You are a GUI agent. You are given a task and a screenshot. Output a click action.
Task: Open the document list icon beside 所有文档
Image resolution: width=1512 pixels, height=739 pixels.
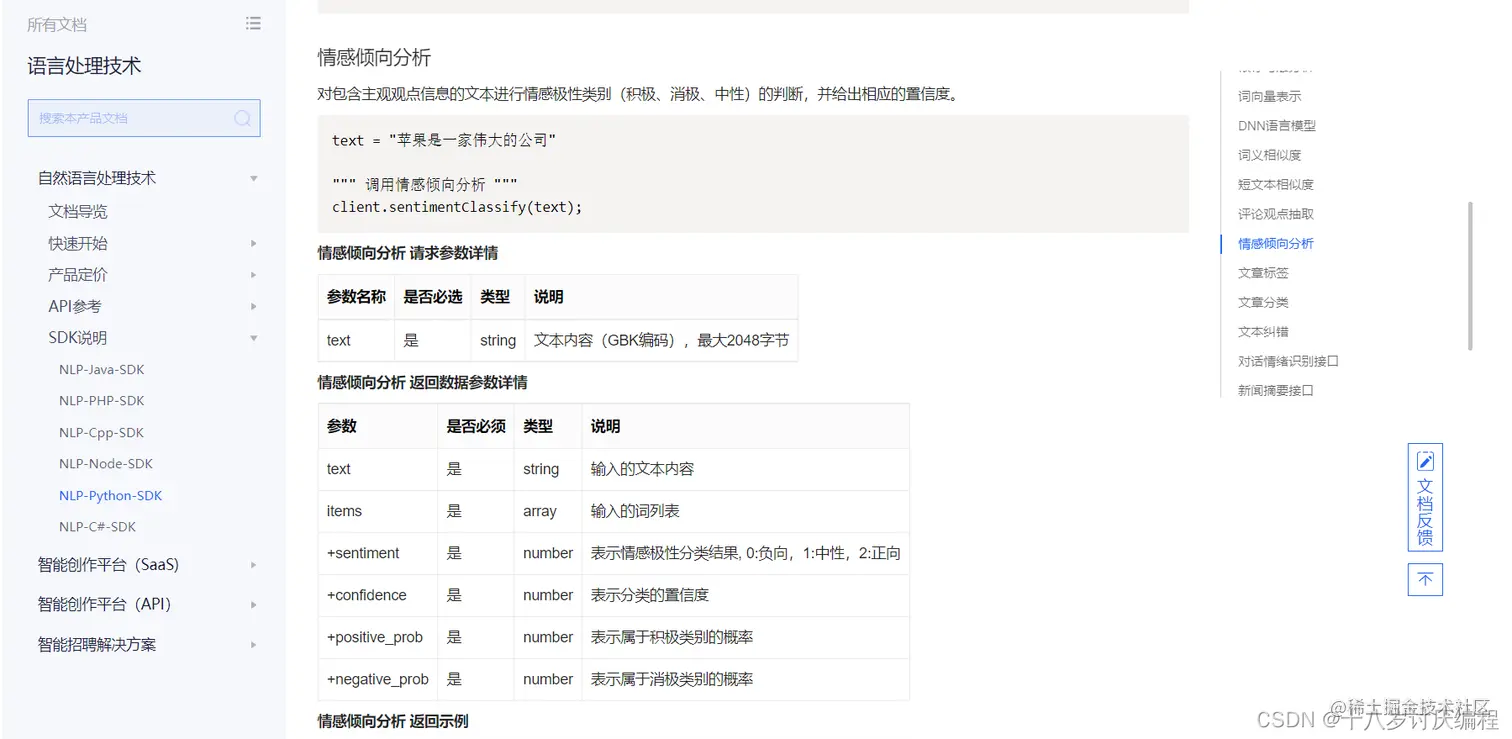253,23
